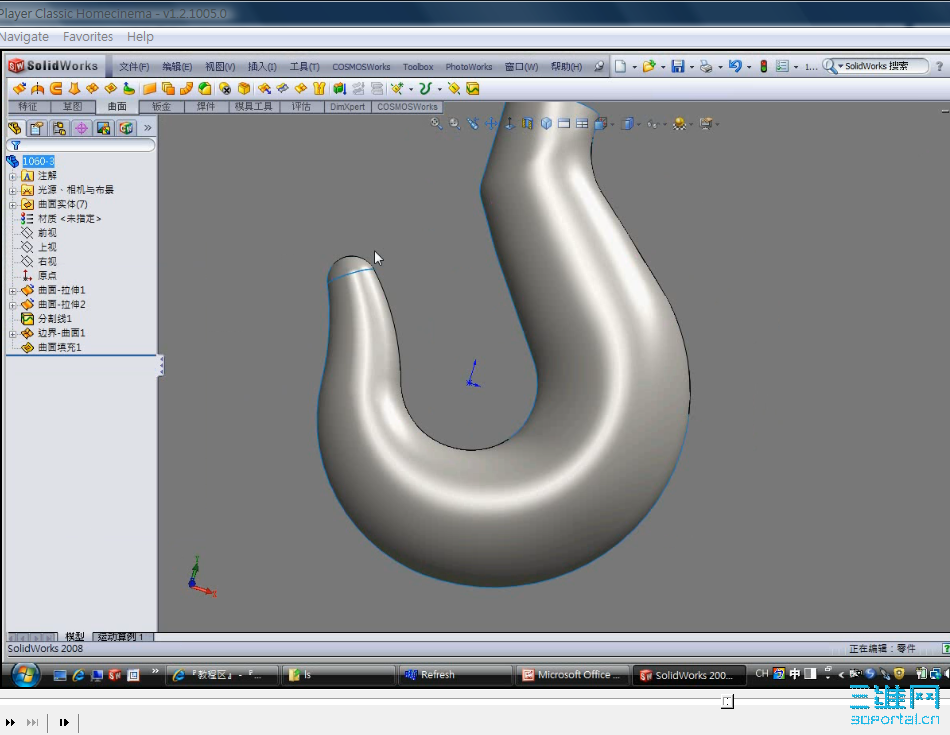Open the 工具(T) menu
950x735 pixels.
coord(304,67)
